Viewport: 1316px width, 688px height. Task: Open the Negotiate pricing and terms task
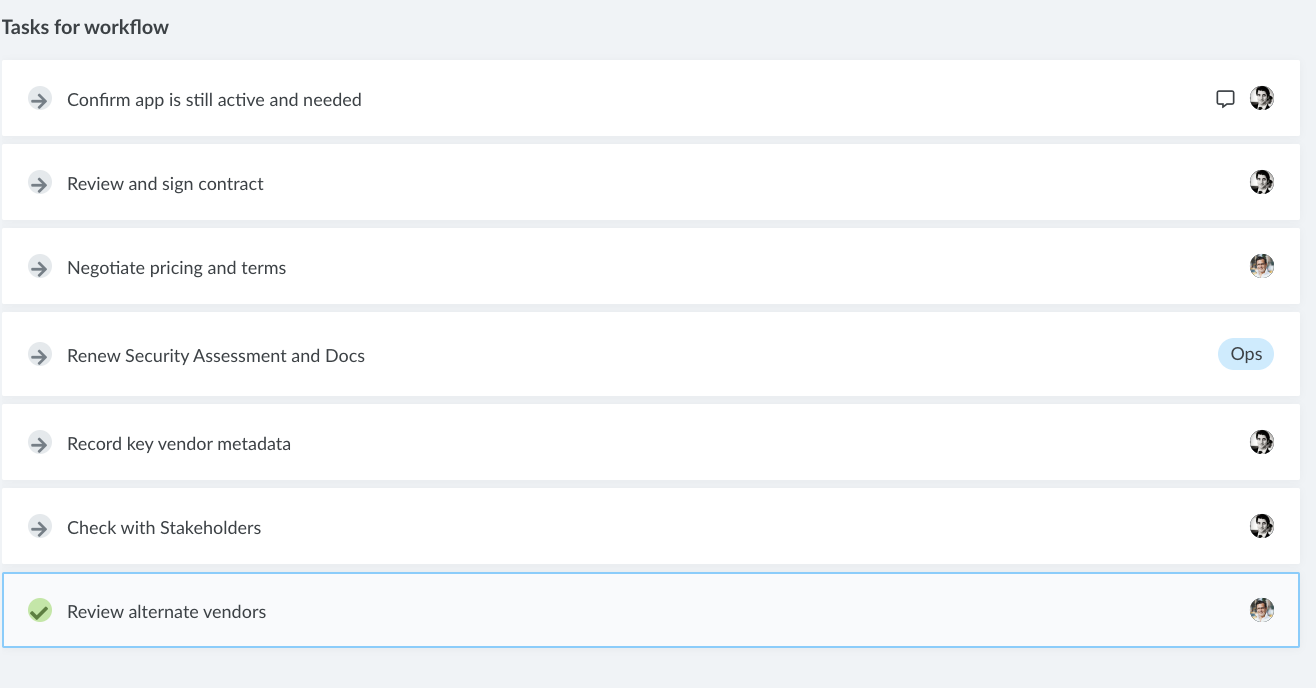tap(176, 268)
